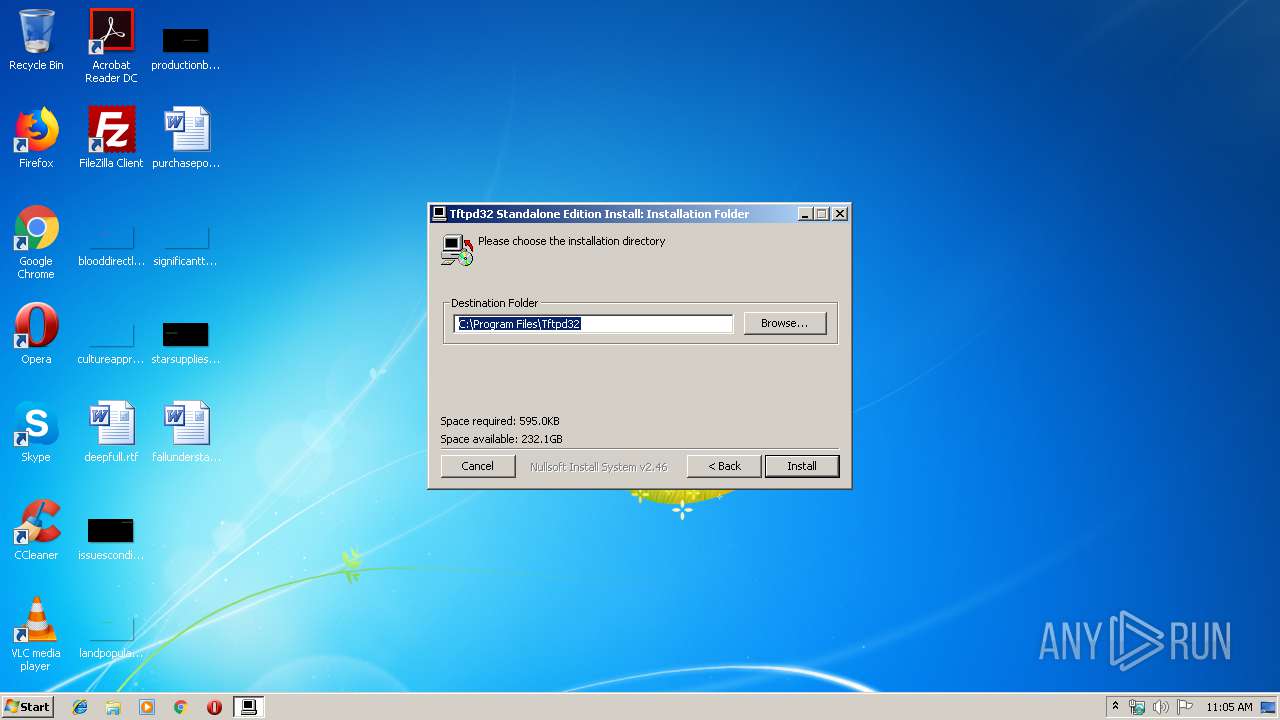Click the installer title bar icon

coord(438,214)
